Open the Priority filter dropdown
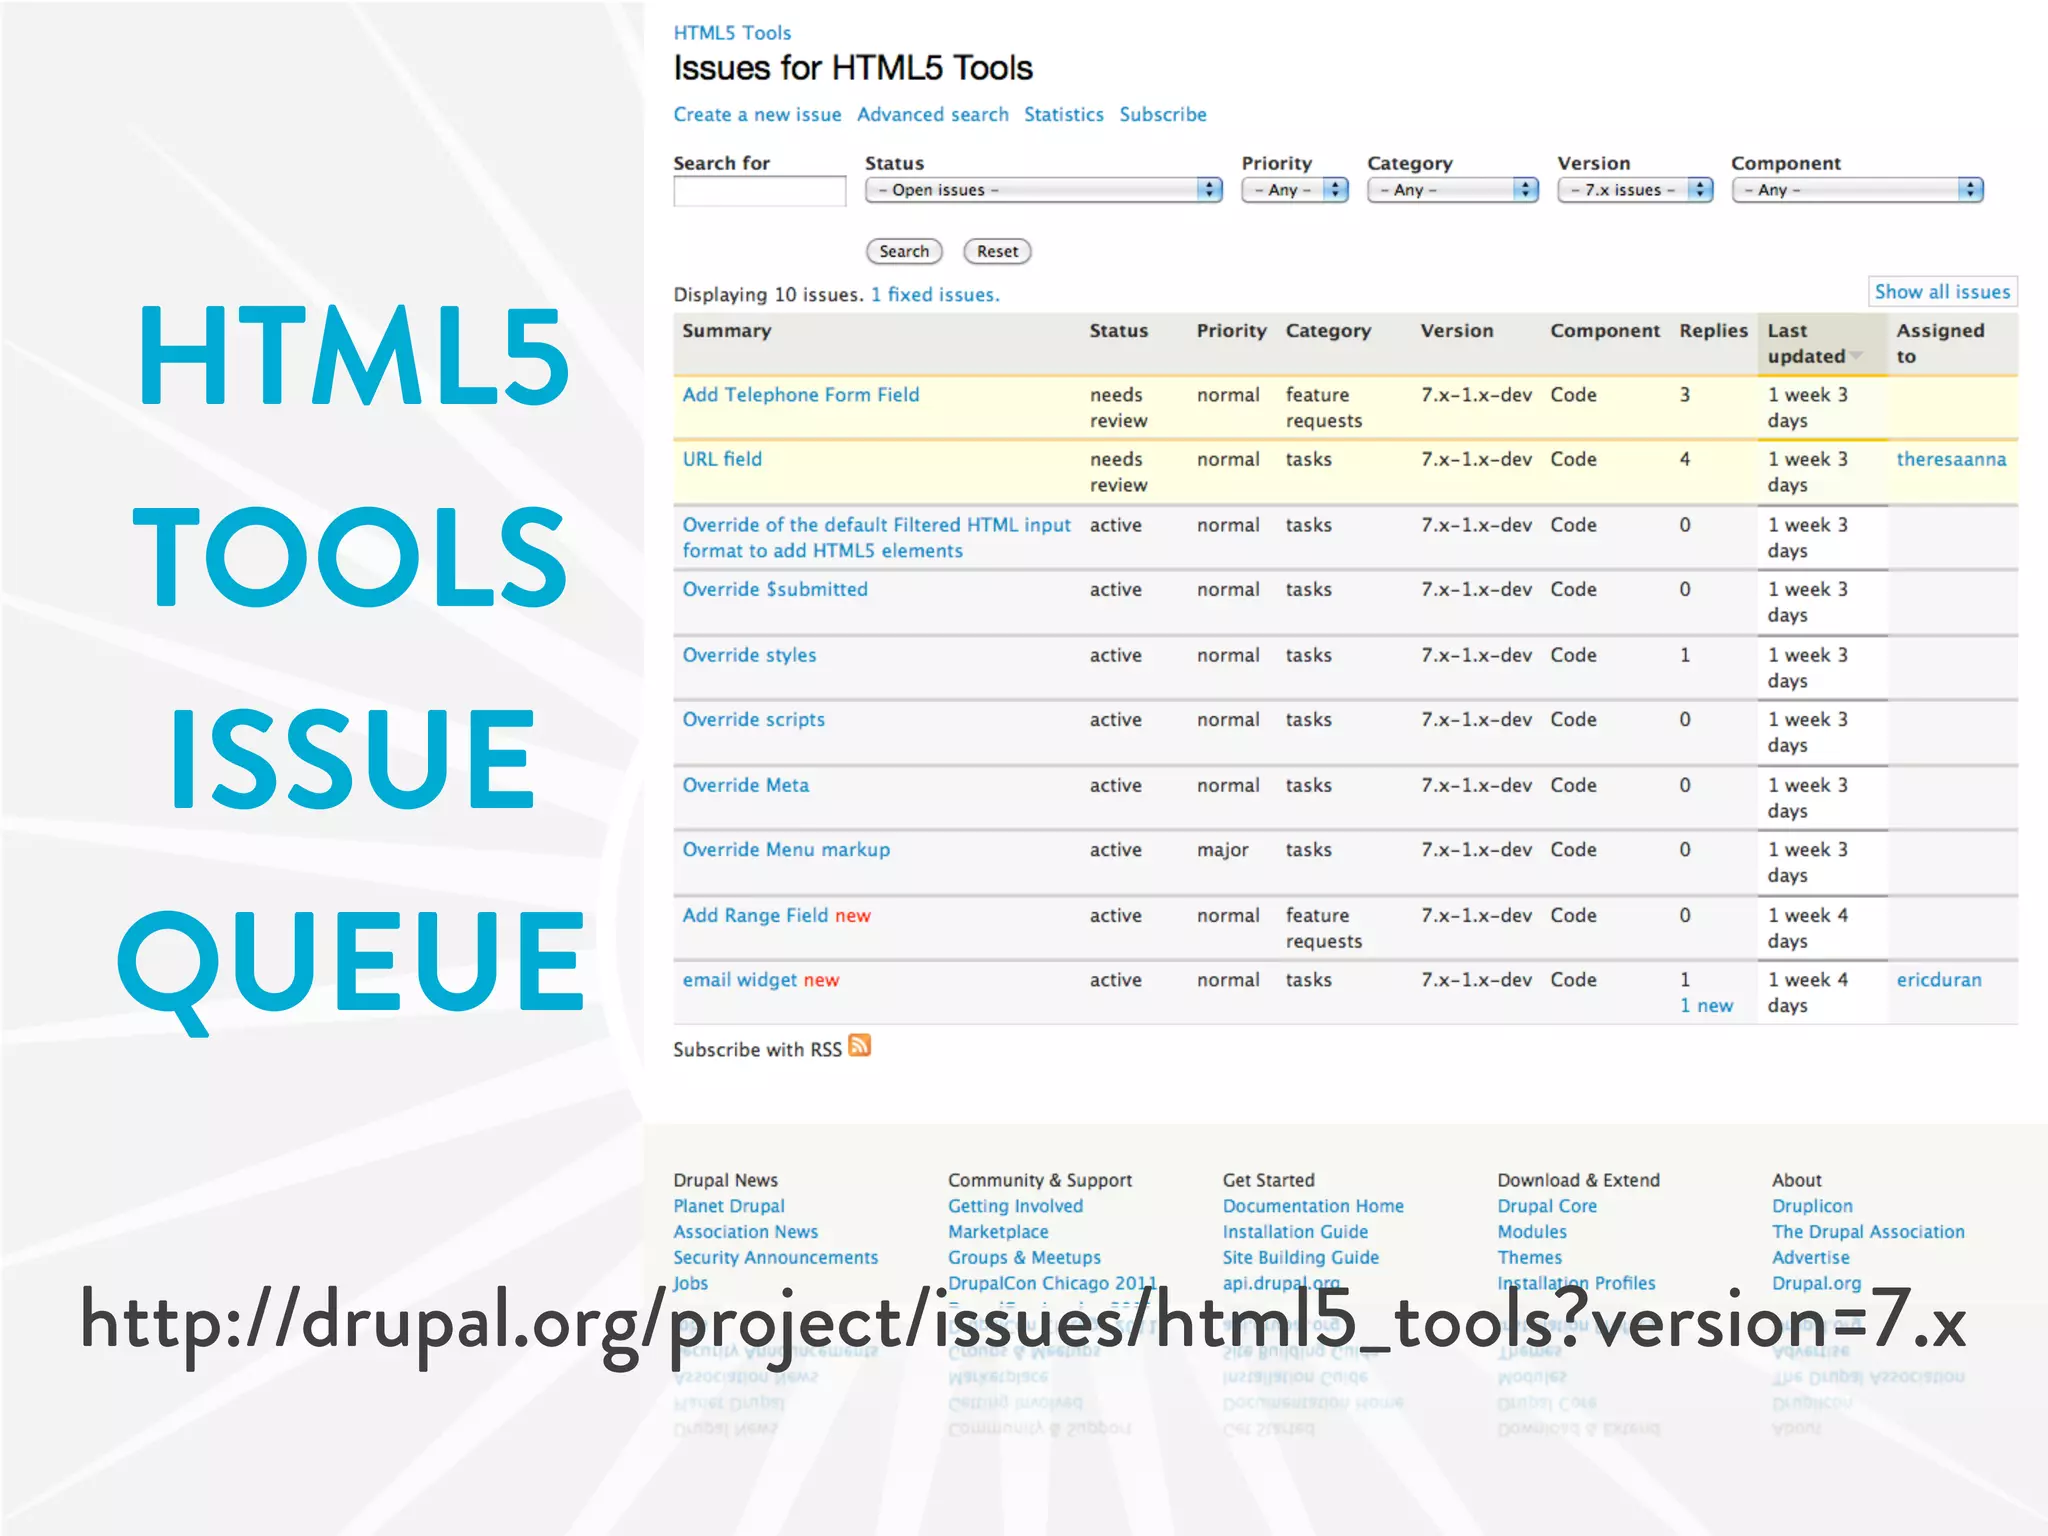Viewport: 2048px width, 1536px height. [x=1295, y=190]
